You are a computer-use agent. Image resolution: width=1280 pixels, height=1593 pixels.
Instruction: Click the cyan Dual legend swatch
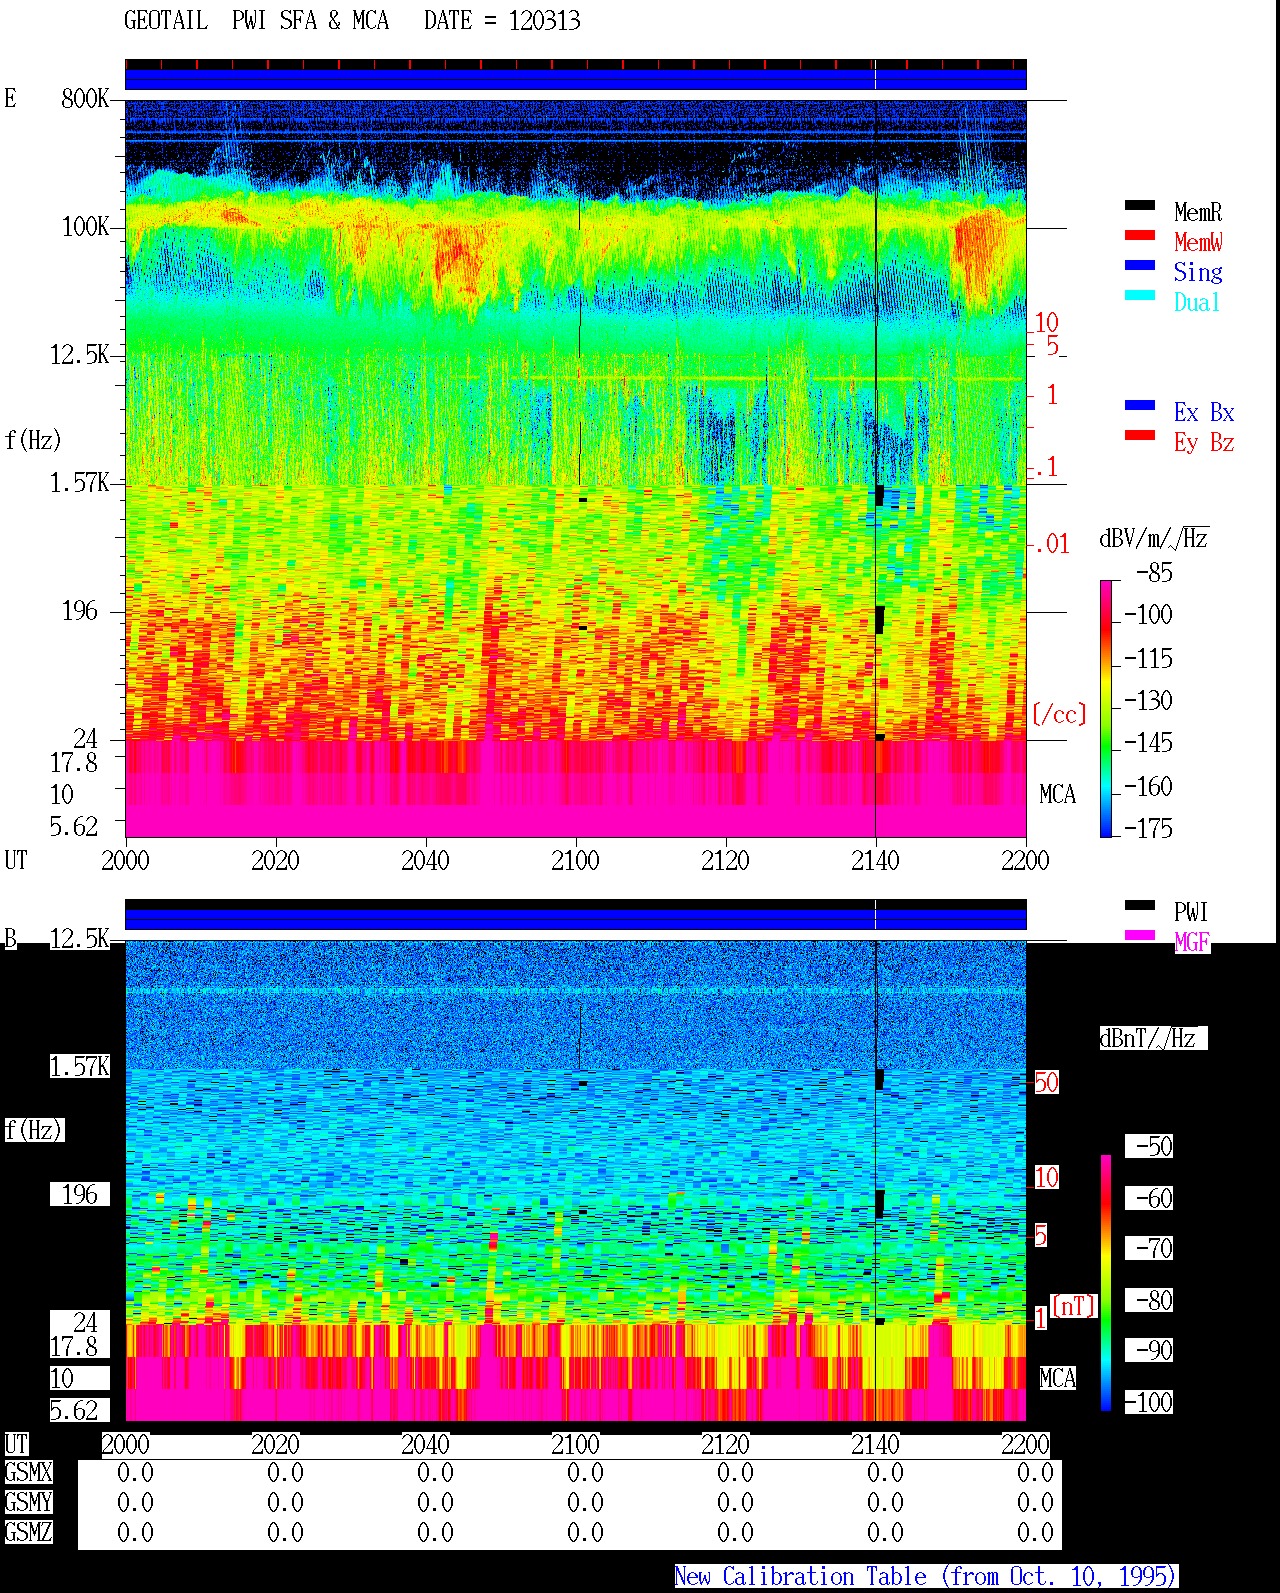[x=1139, y=296]
